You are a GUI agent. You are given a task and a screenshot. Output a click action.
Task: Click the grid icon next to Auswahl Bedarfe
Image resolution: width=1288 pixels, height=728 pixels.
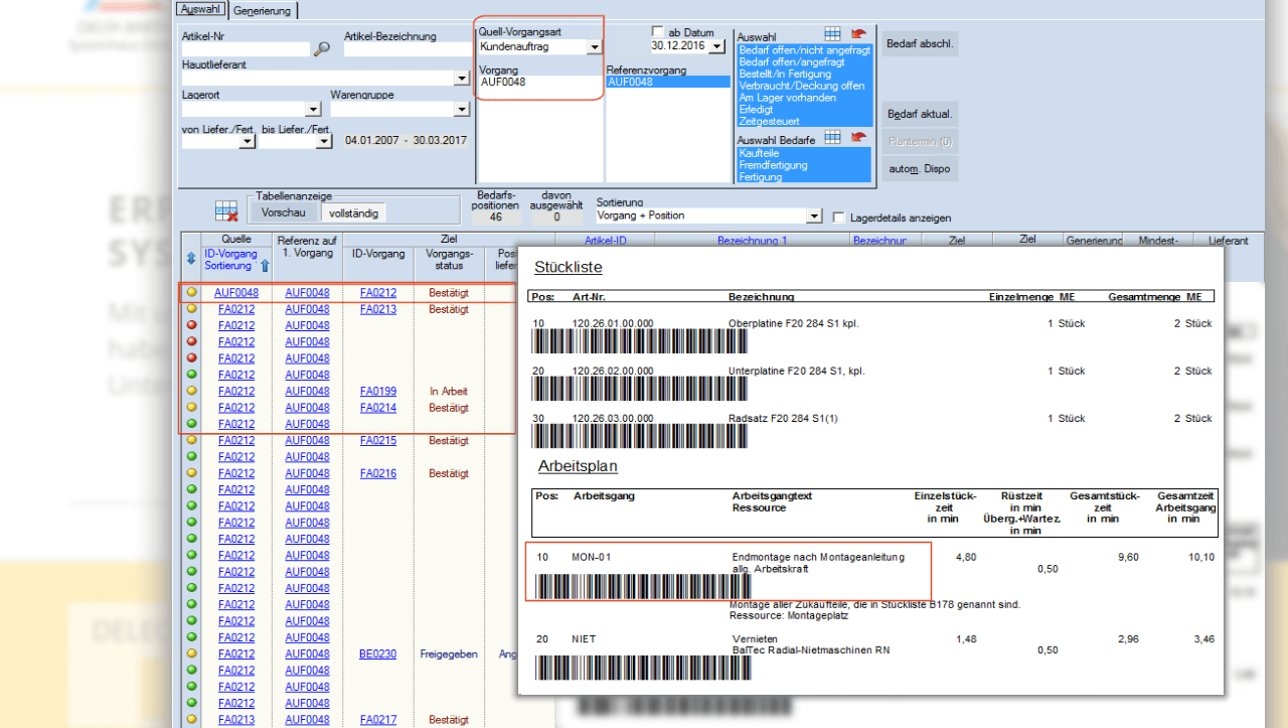coord(832,138)
